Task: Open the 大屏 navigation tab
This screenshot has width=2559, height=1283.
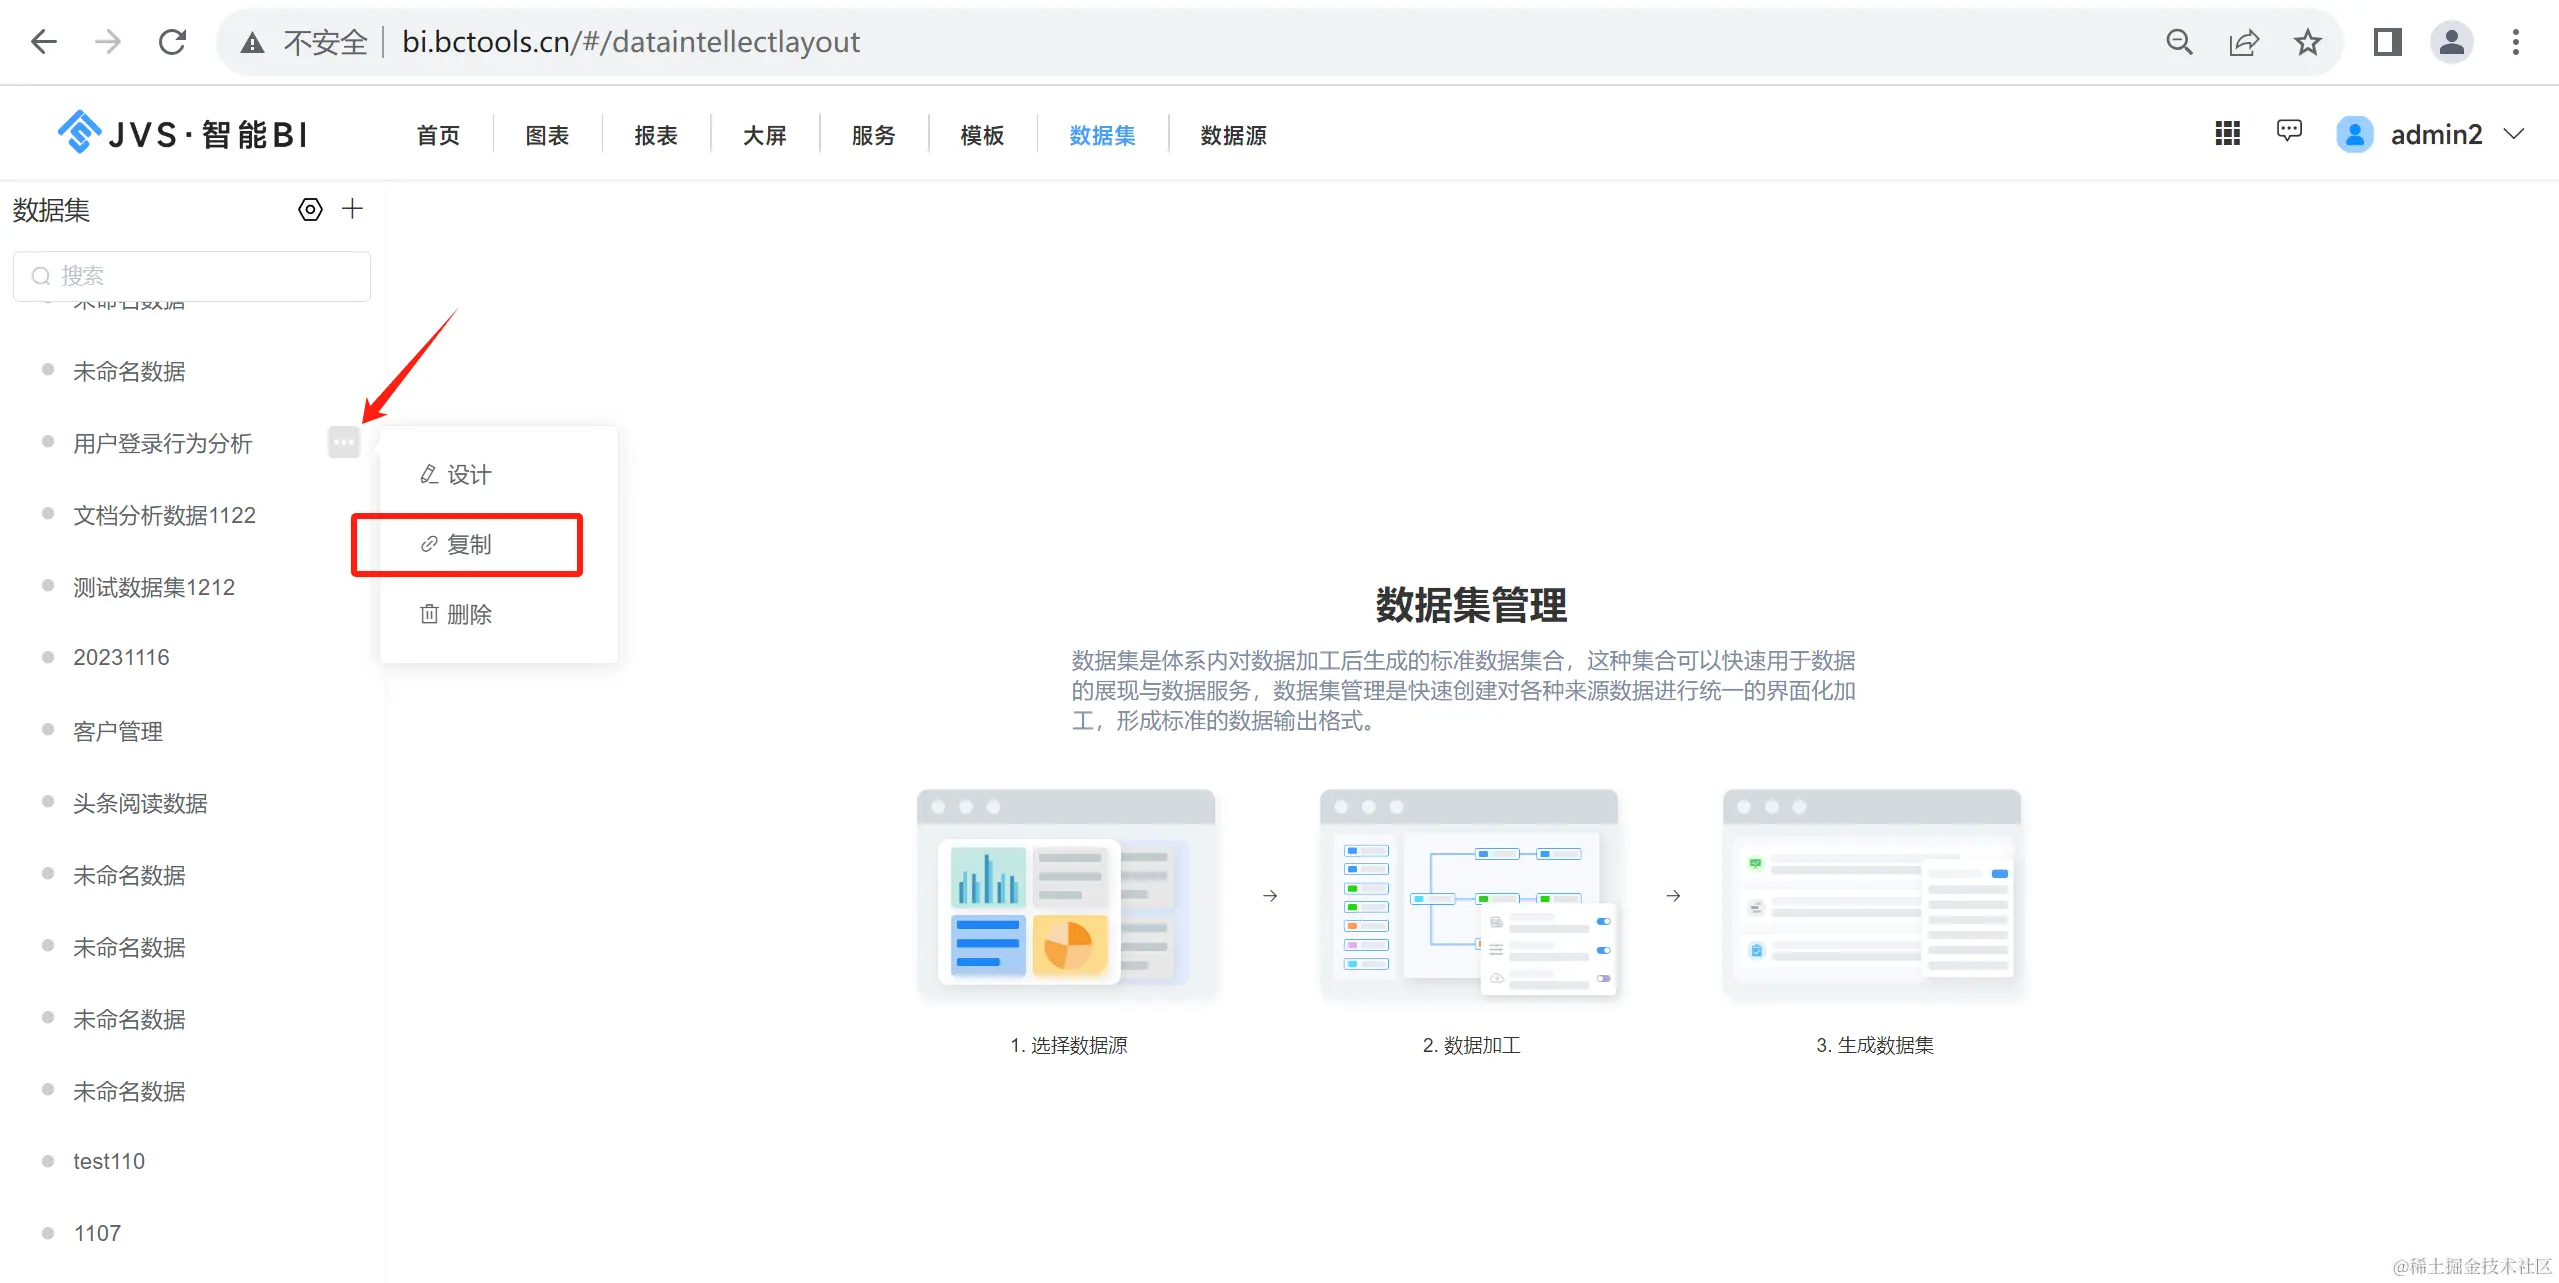Action: tap(764, 135)
